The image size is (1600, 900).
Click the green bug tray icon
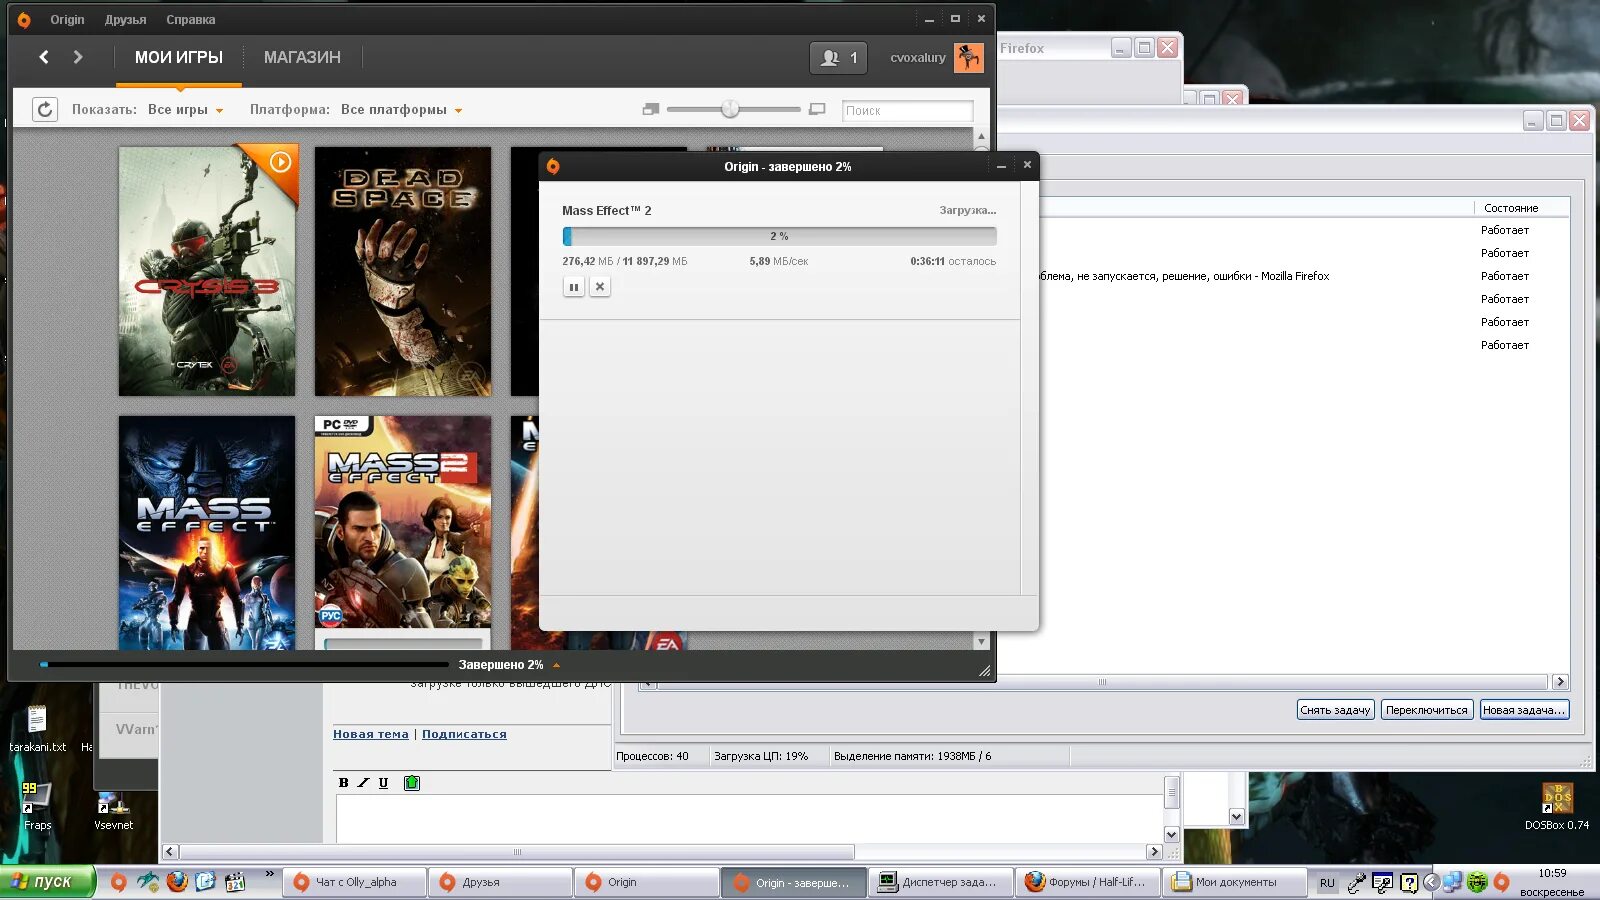[x=1477, y=882]
